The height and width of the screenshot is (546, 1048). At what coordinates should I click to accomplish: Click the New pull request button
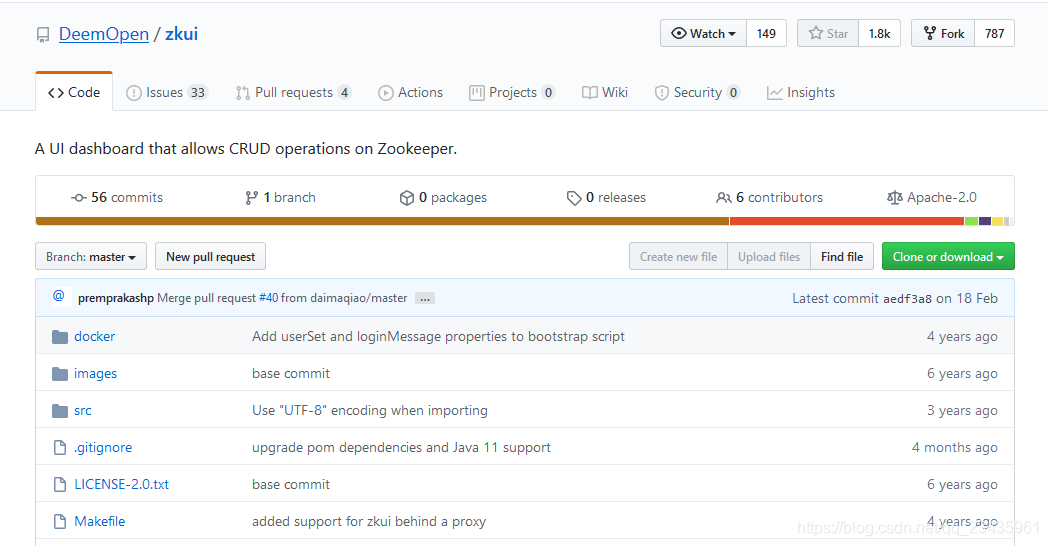click(x=211, y=257)
